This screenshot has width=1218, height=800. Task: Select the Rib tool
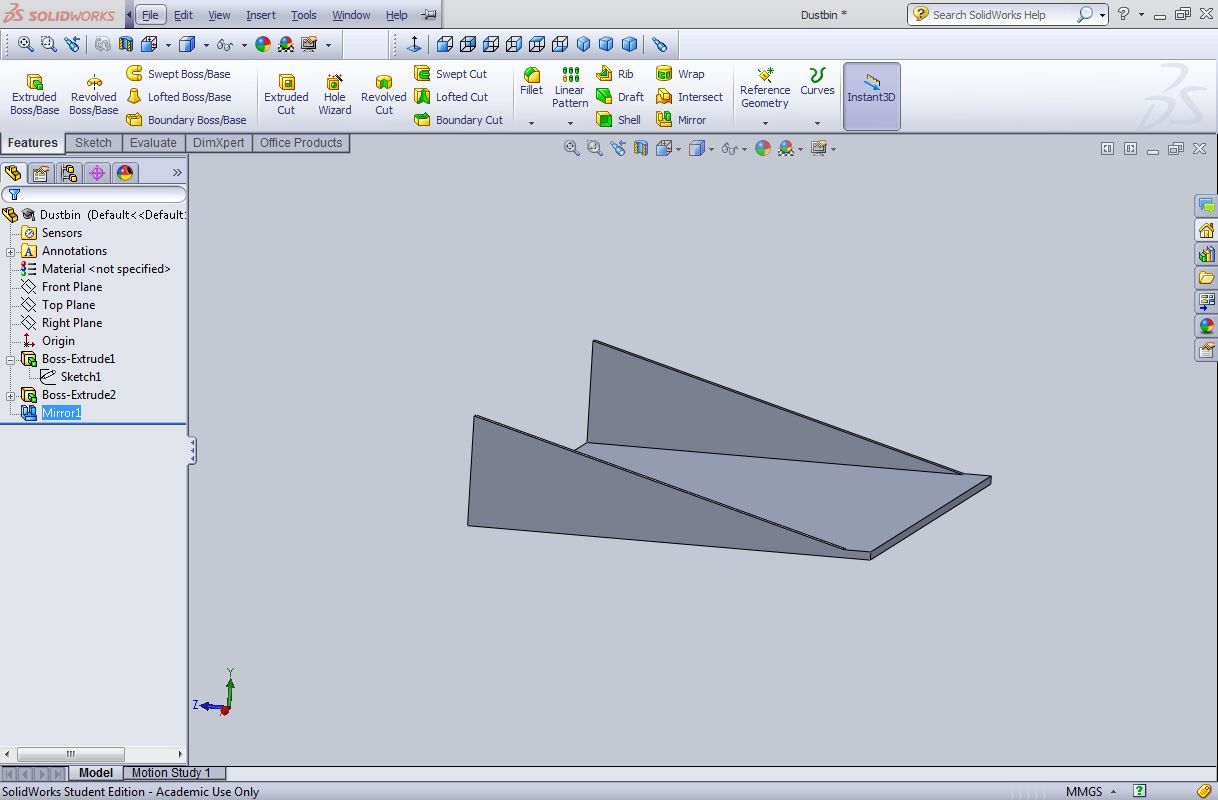coord(615,74)
